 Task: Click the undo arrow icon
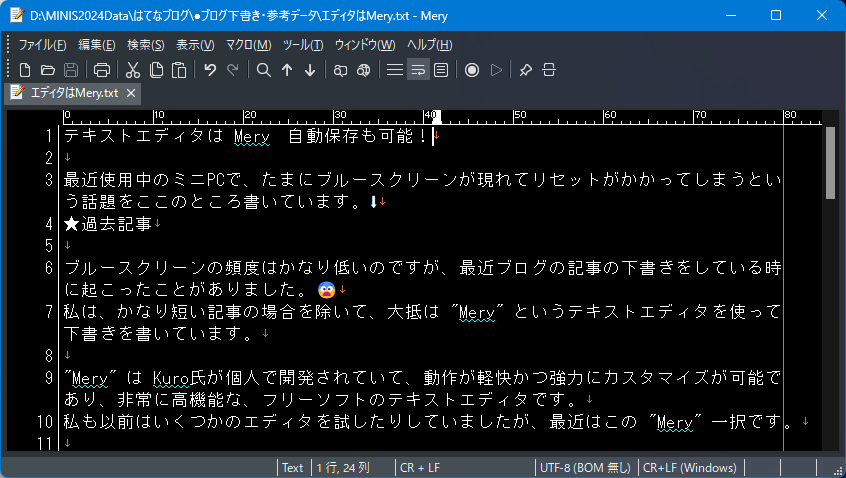210,70
